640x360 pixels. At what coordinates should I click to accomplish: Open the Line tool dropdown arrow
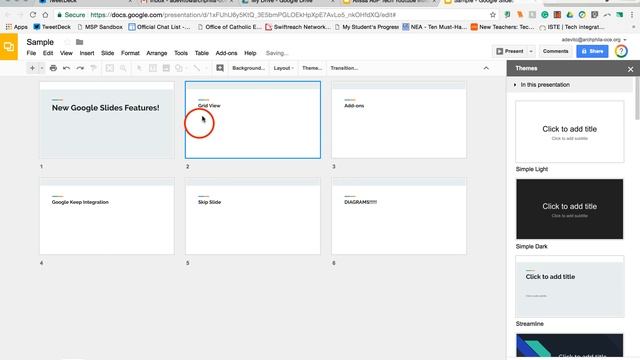[x=206, y=68]
